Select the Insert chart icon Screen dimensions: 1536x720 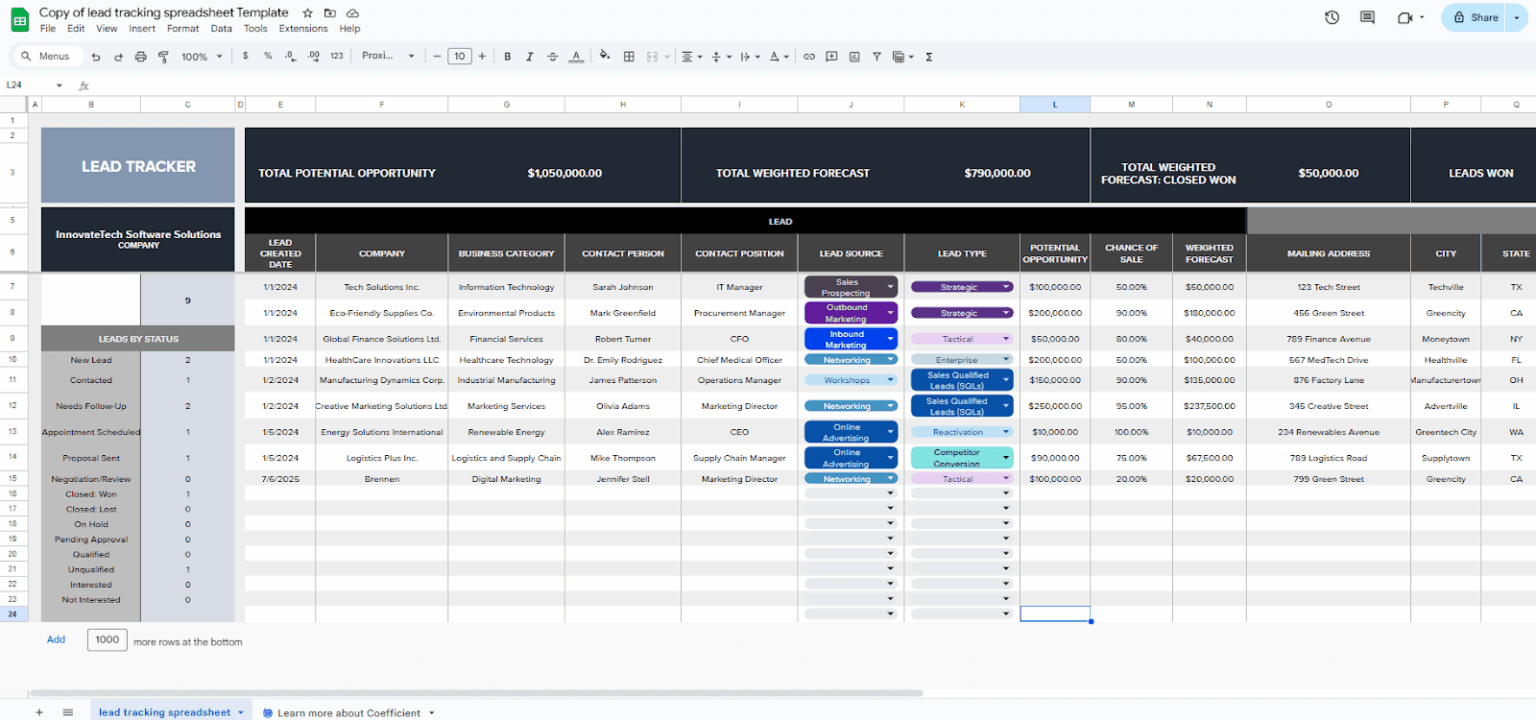854,56
